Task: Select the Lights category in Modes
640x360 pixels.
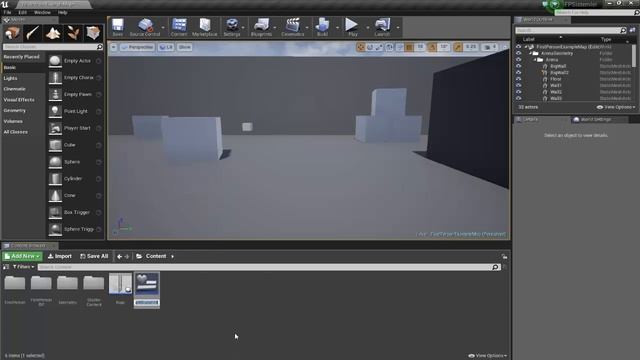Action: (11, 78)
